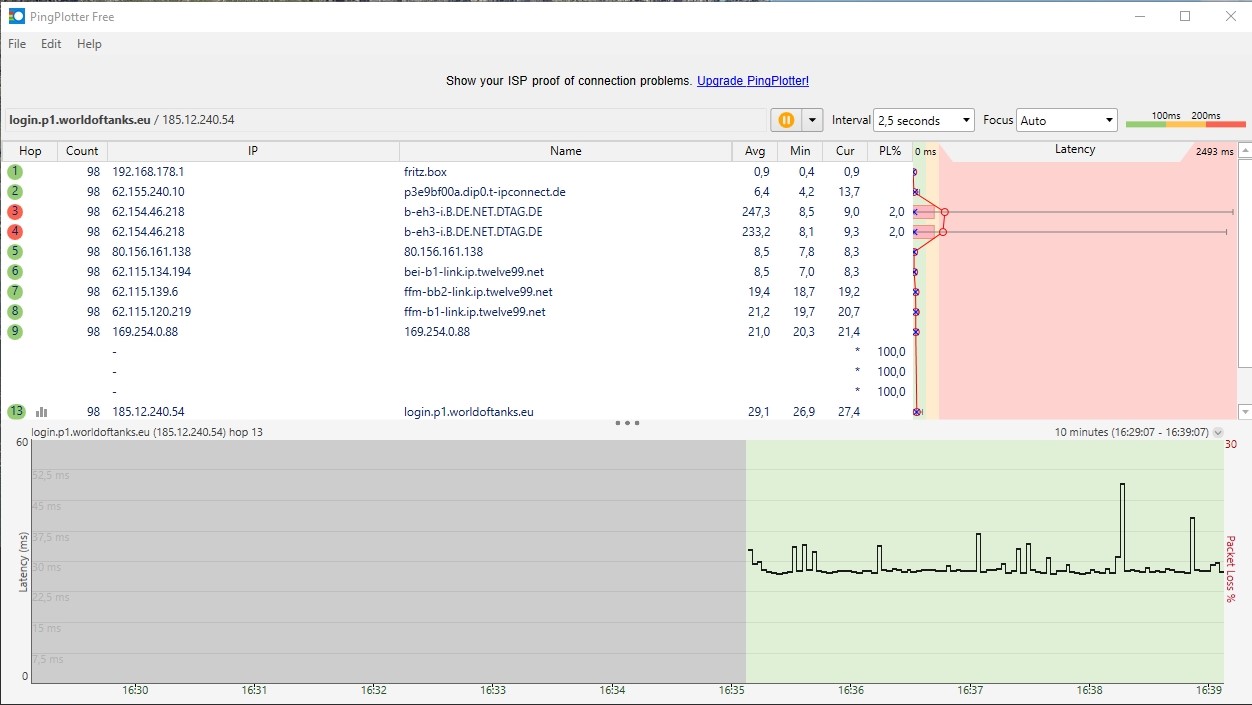Viewport: 1252px width, 705px height.
Task: Click the Cur column header
Action: pos(845,151)
